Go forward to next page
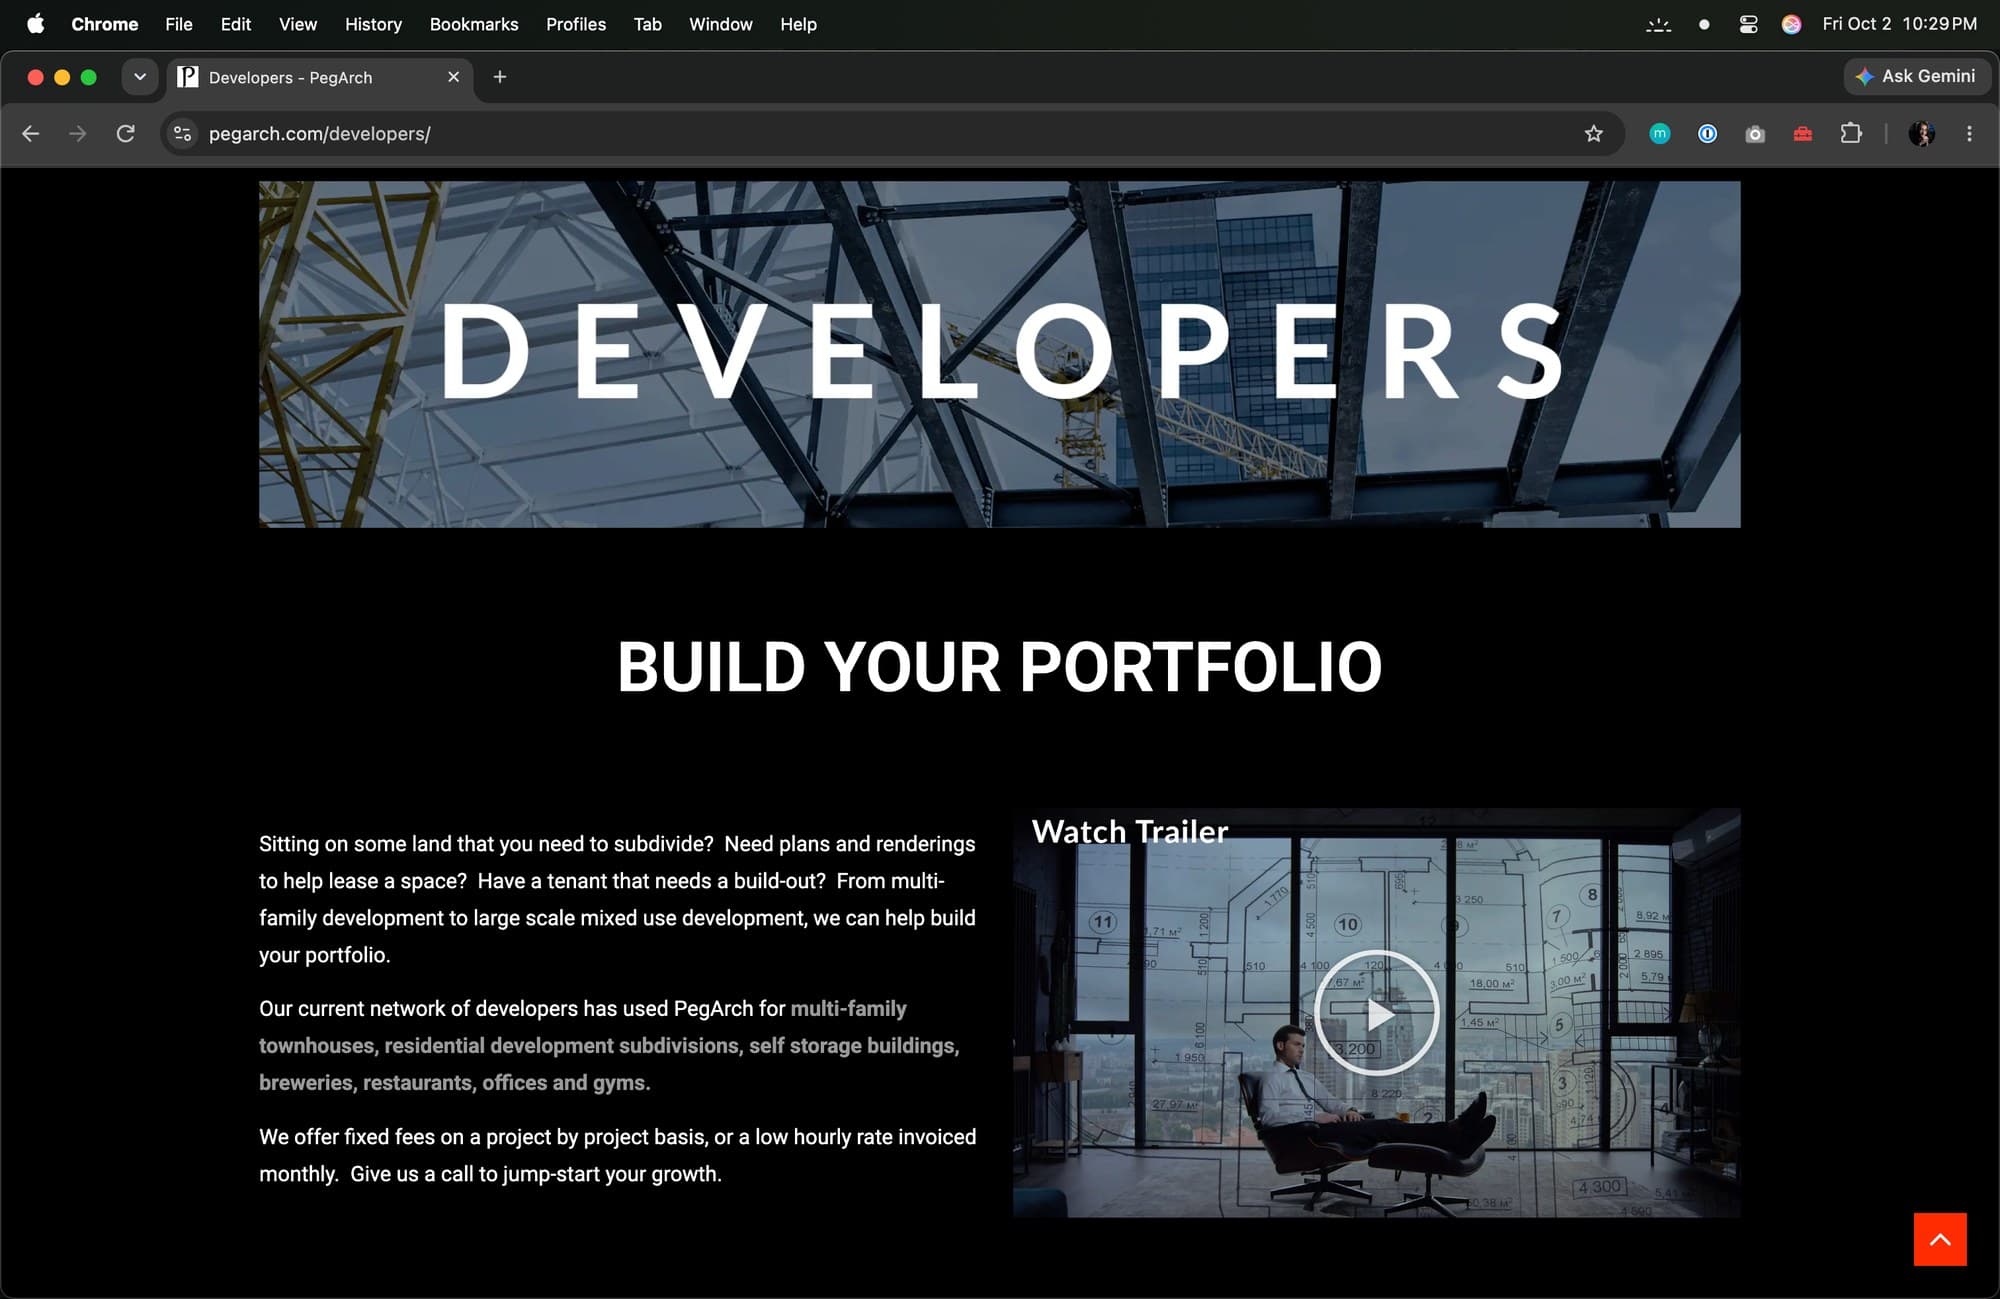This screenshot has height=1299, width=2000. 78,133
